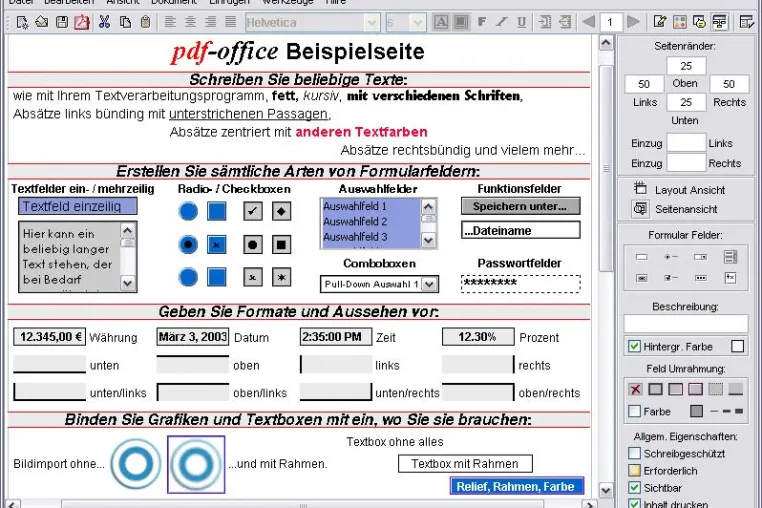
Task: Insert a checkbox form field icon
Action: pyautogui.click(x=671, y=278)
